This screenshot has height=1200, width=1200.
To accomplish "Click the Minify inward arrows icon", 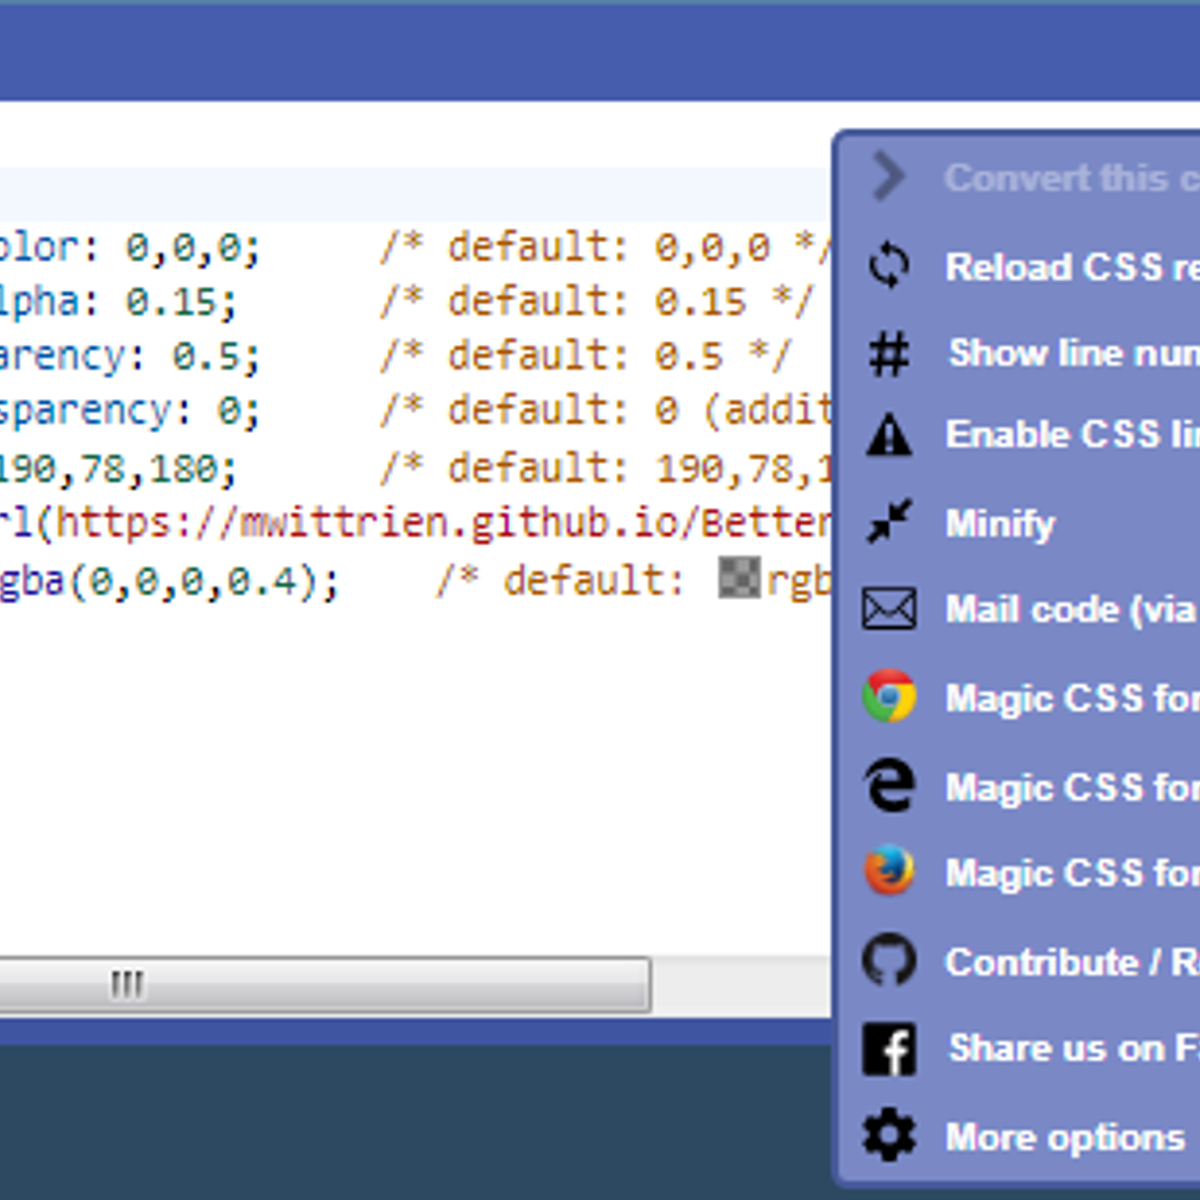I will click(x=889, y=522).
